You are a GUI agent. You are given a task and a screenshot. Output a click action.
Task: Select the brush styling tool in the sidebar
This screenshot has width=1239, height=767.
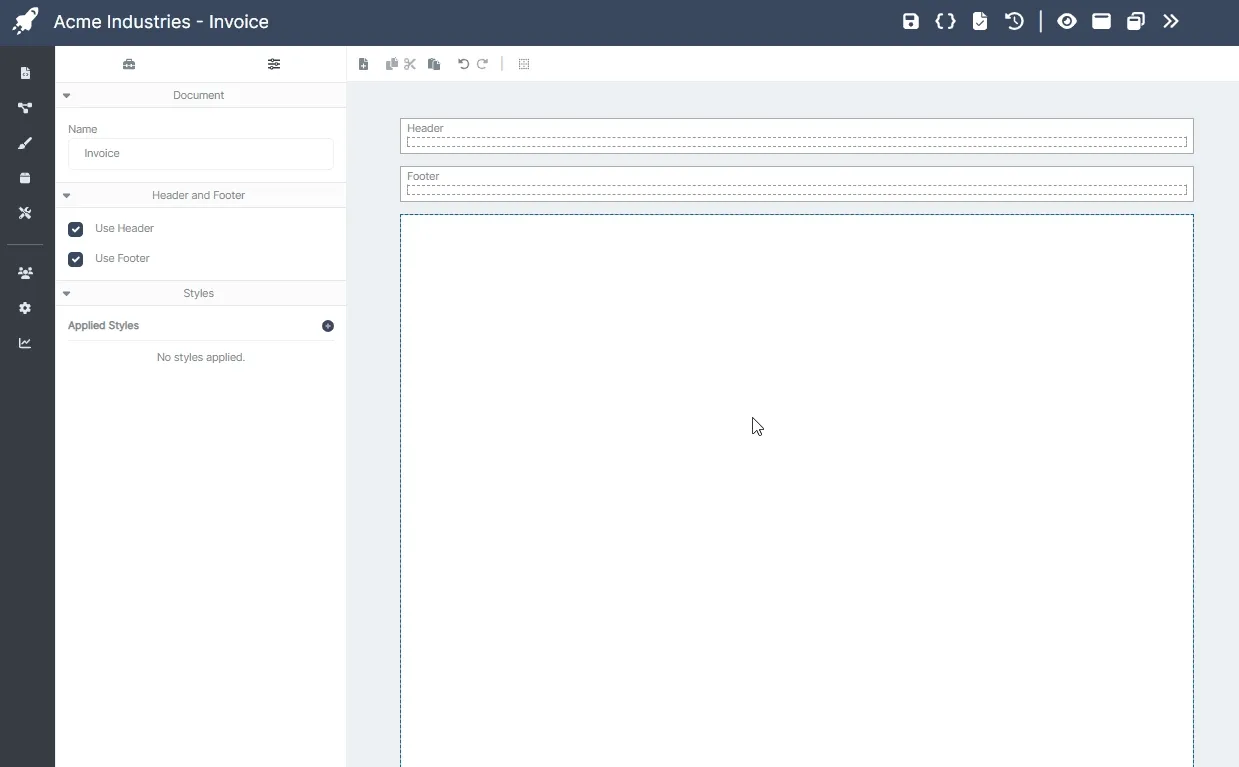tap(24, 143)
